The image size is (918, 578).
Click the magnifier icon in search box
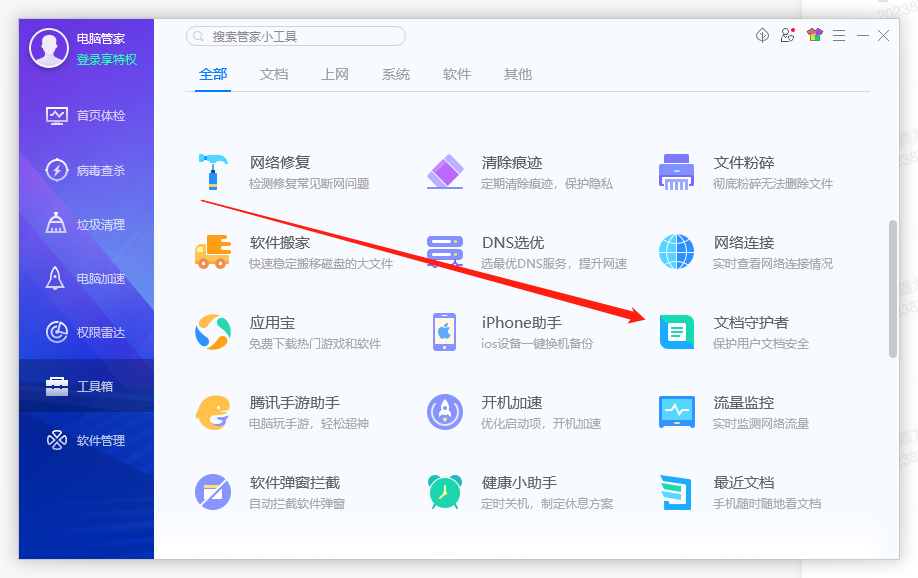[x=198, y=36]
